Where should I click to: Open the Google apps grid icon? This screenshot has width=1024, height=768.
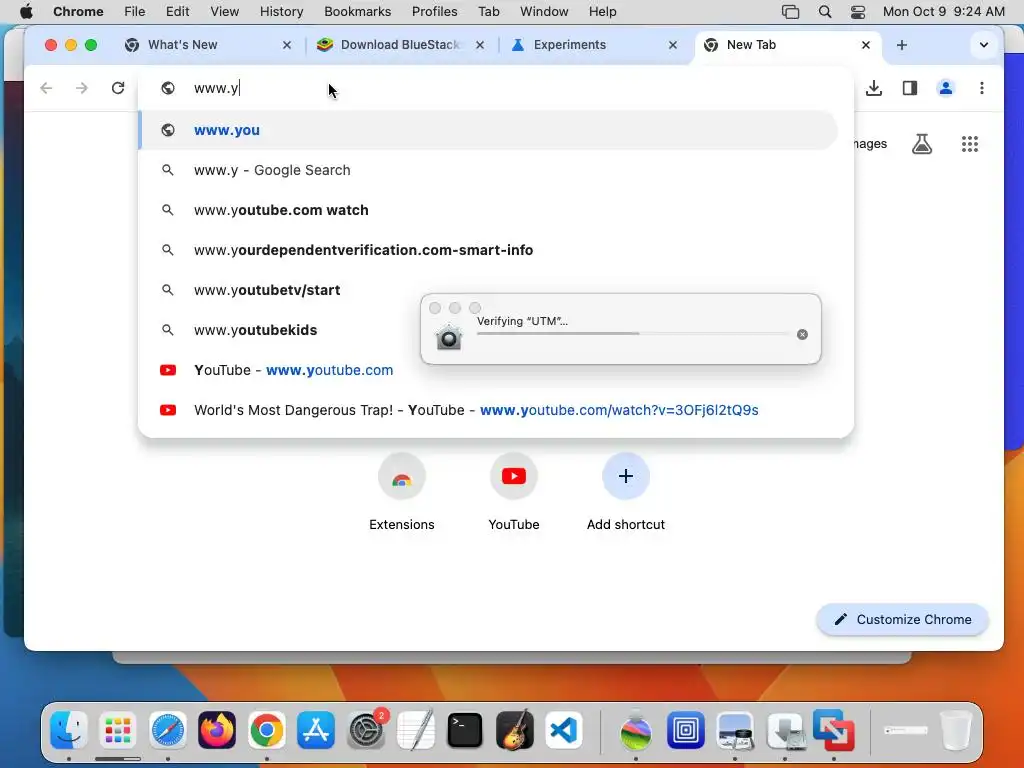coord(970,144)
